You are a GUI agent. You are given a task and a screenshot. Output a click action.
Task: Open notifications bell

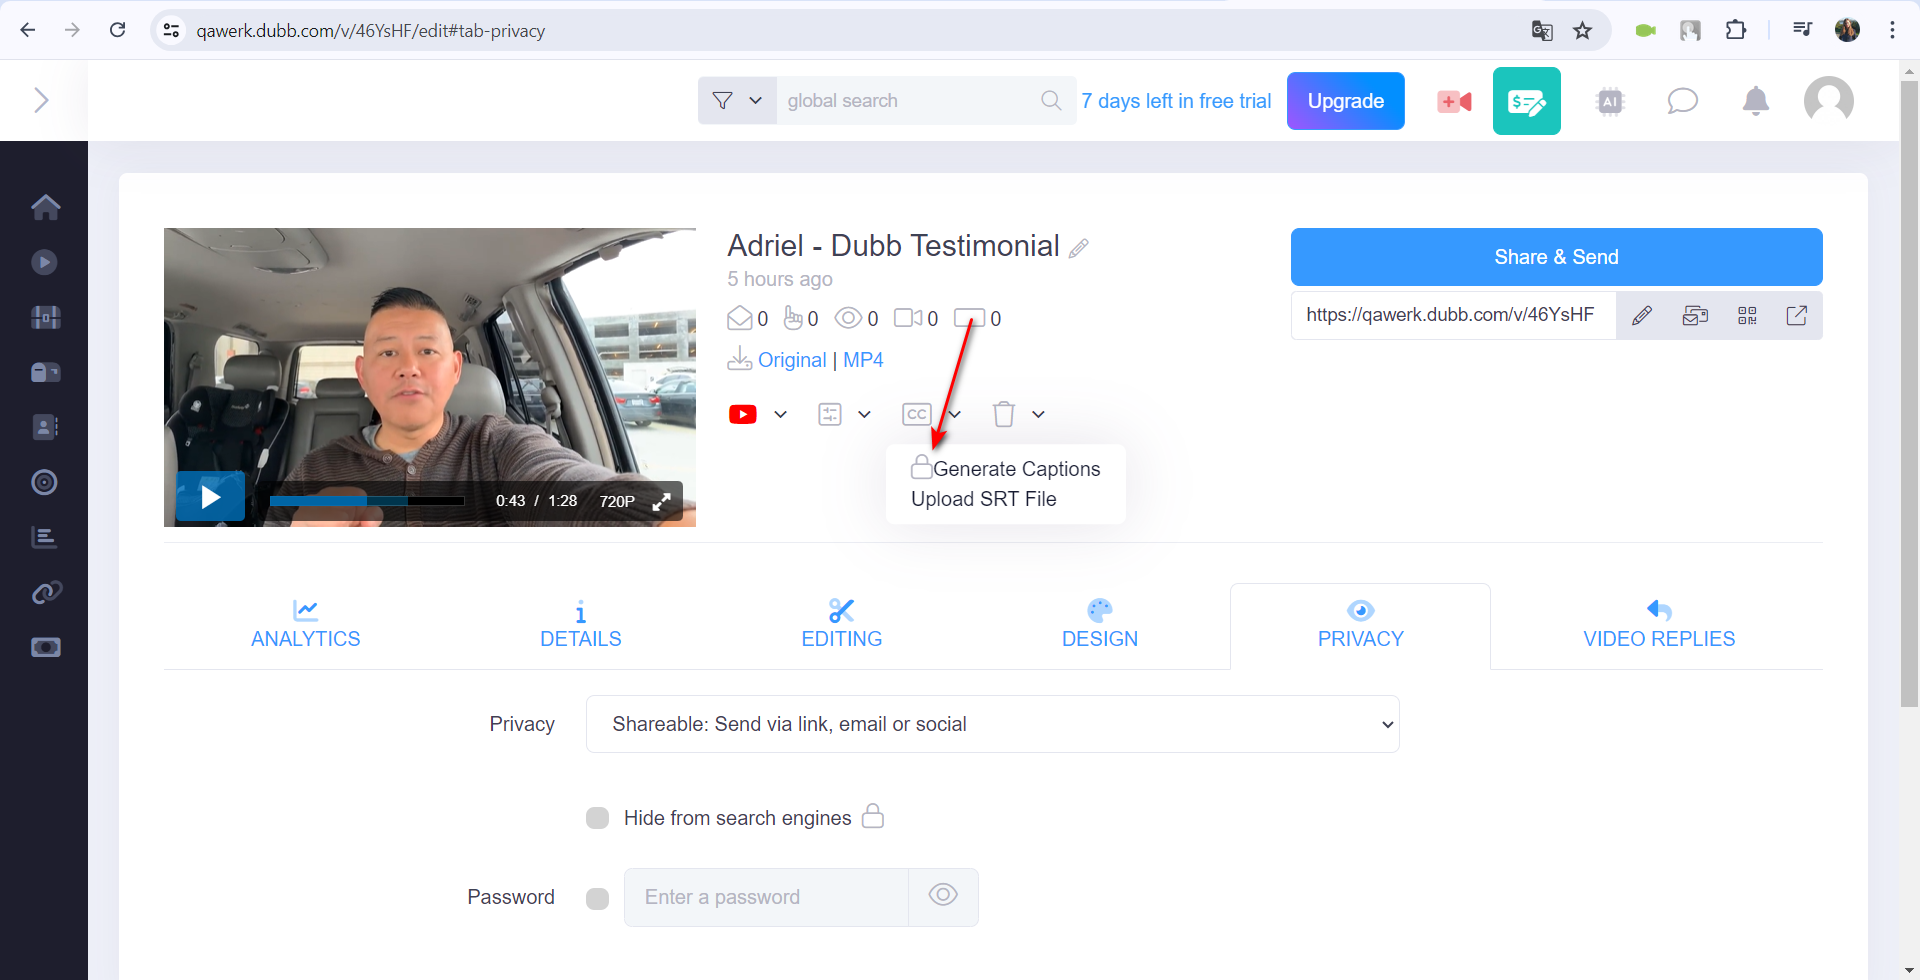1756,101
